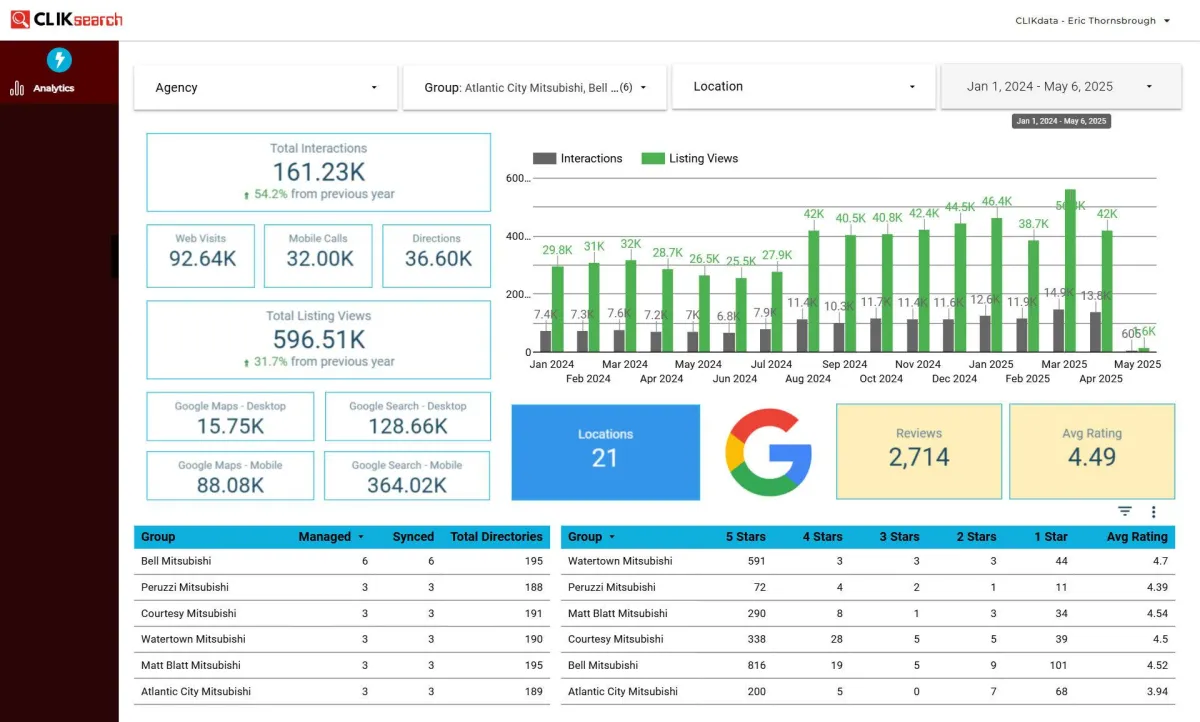
Task: Click the Total Interactions scorecard
Action: (x=318, y=172)
